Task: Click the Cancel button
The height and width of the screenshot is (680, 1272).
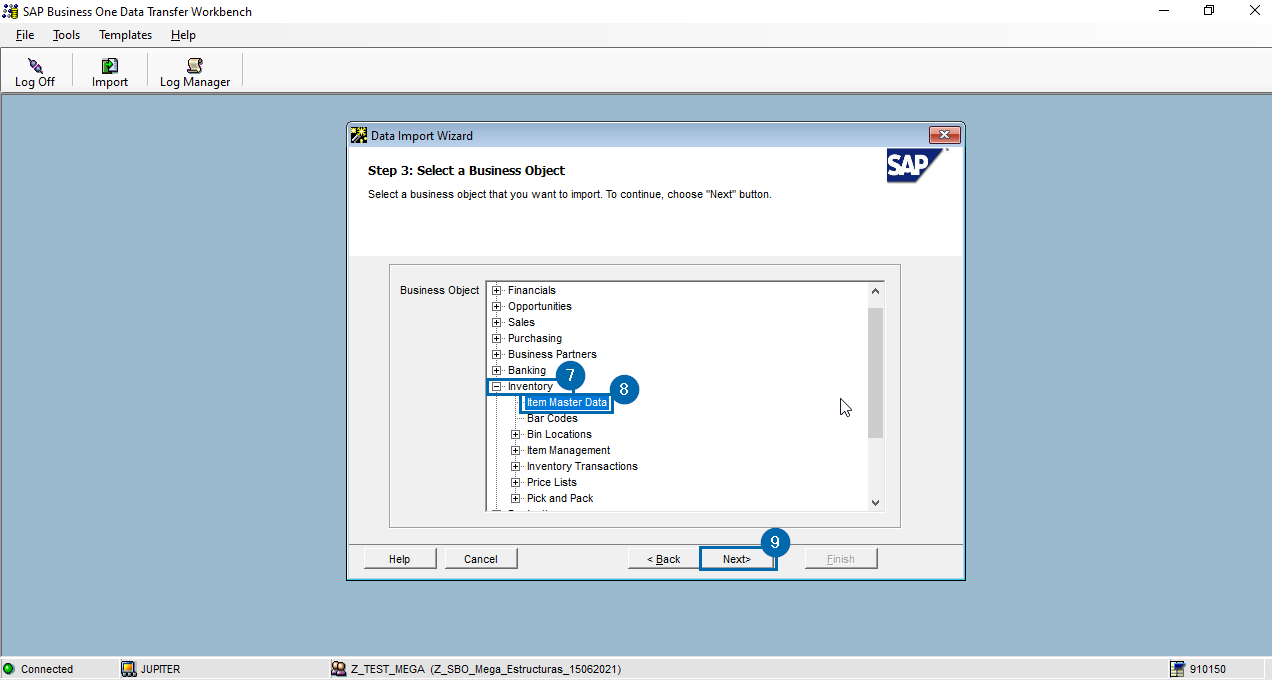Action: [x=481, y=559]
